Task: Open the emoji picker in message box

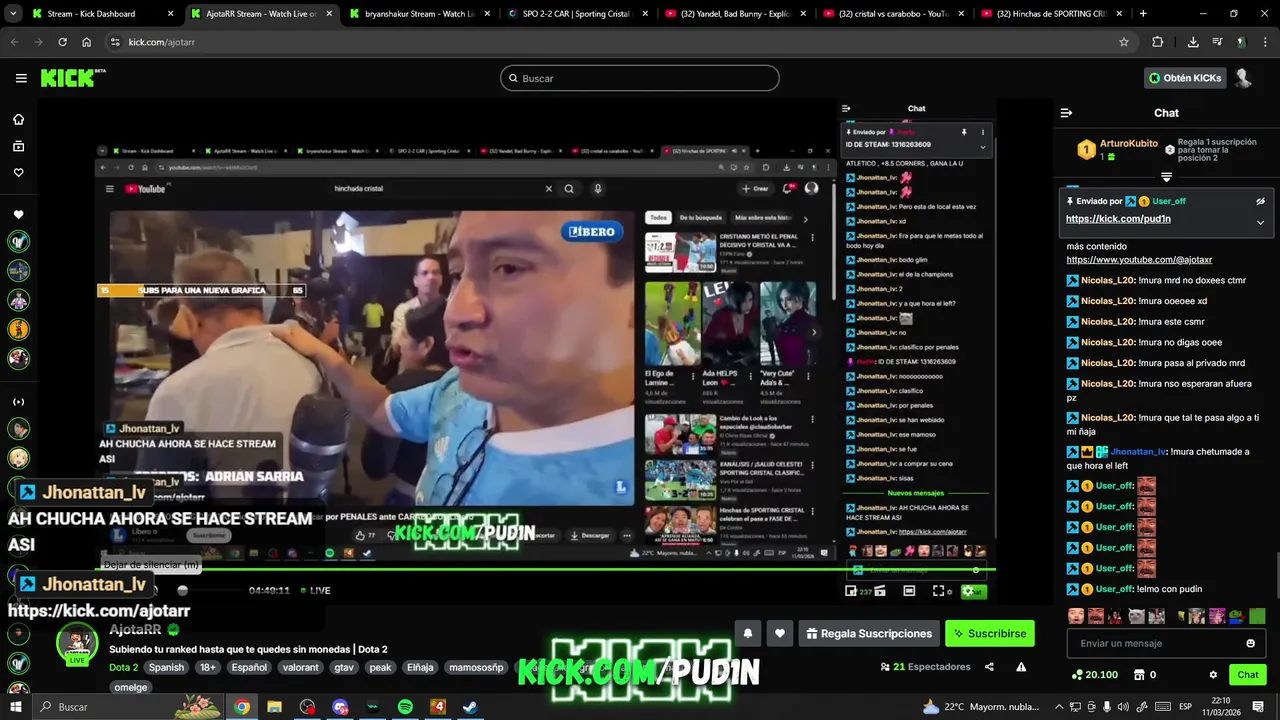Action: point(1250,643)
